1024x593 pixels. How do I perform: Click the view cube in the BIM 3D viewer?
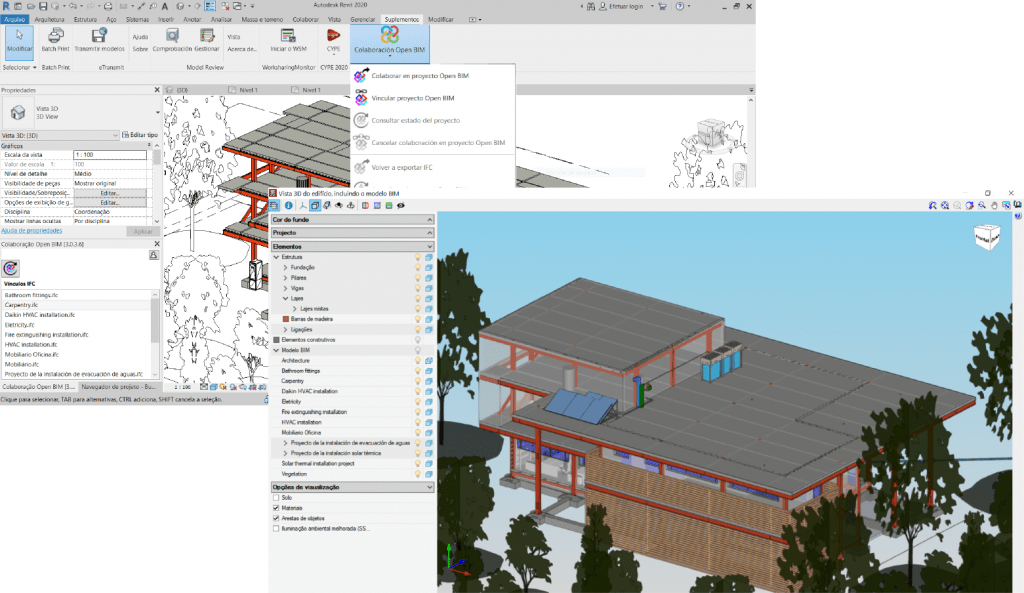coord(986,237)
